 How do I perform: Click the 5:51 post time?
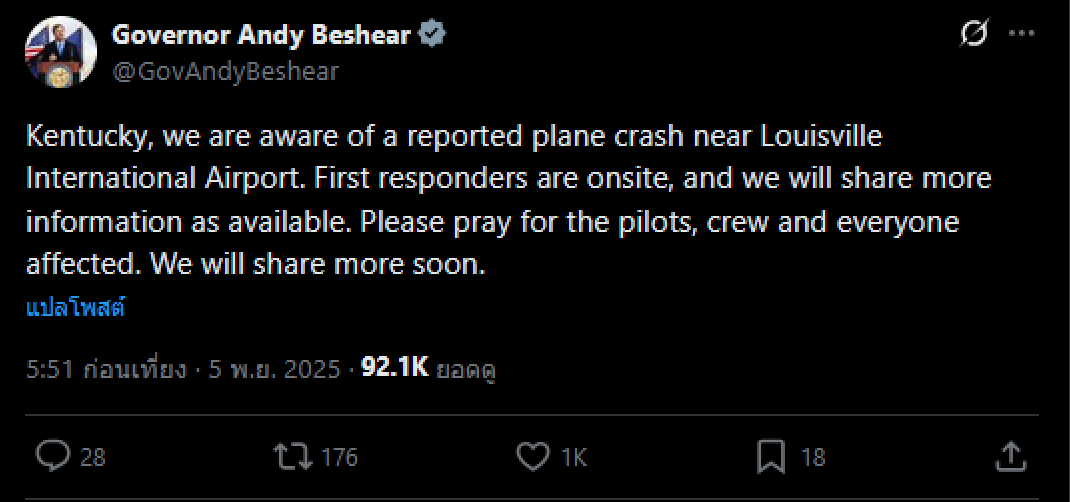click(48, 369)
